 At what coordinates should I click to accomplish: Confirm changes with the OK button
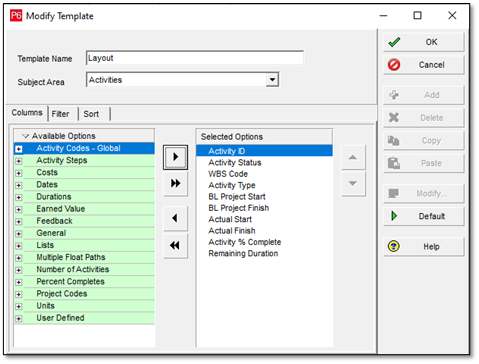423,42
